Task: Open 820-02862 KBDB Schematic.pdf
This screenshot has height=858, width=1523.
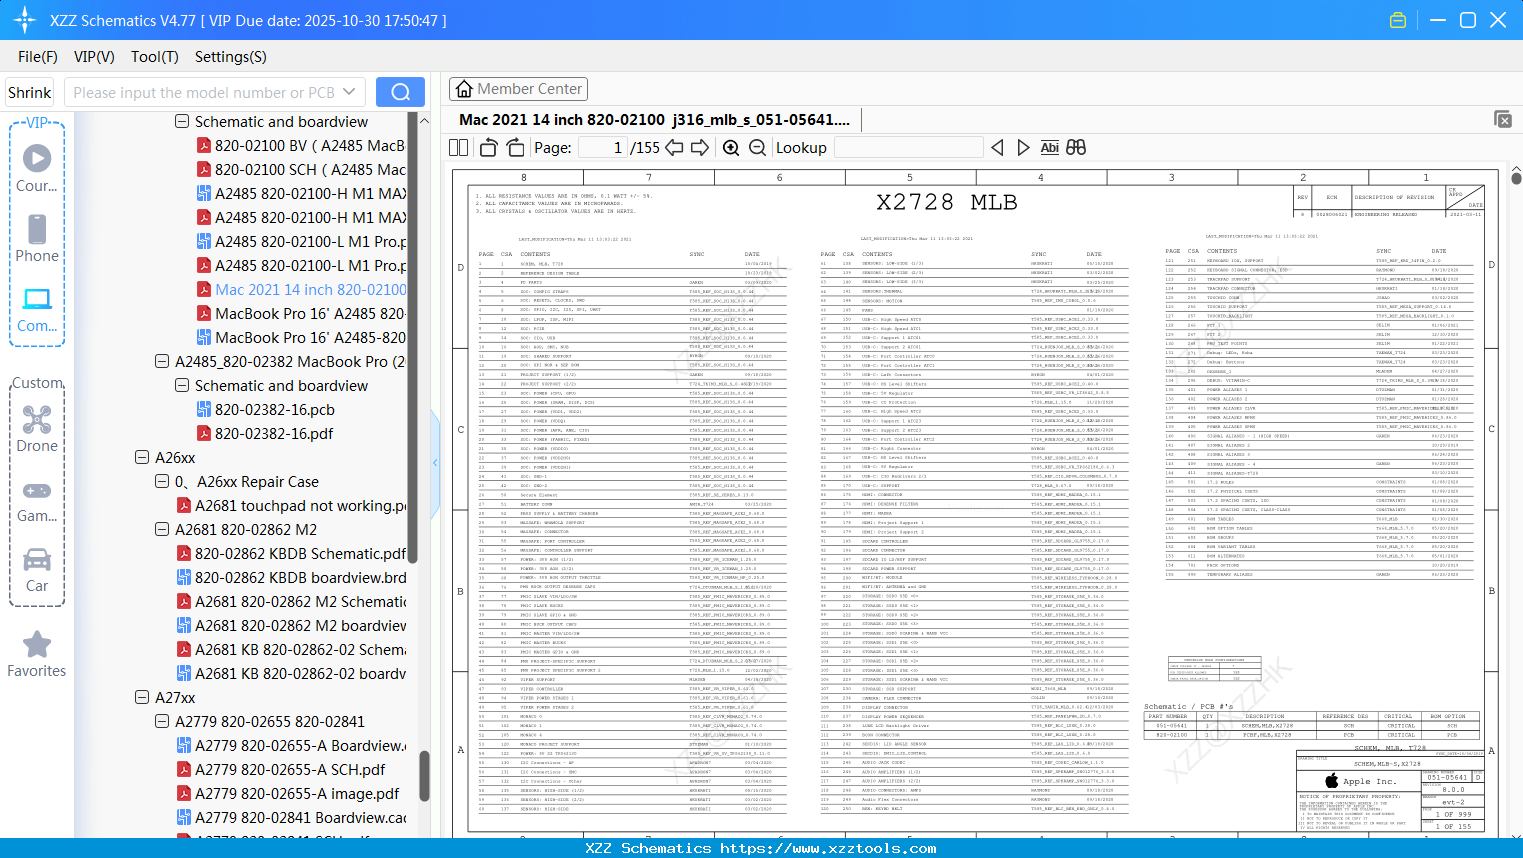Action: click(292, 554)
